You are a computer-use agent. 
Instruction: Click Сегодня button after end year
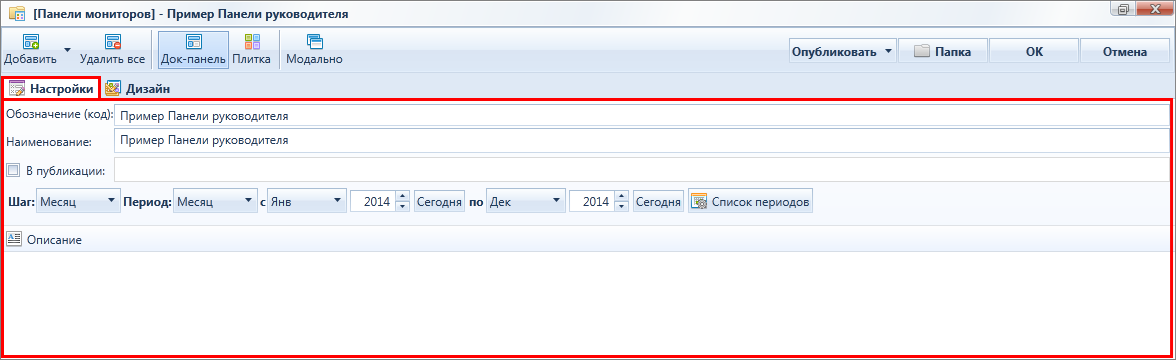click(658, 201)
